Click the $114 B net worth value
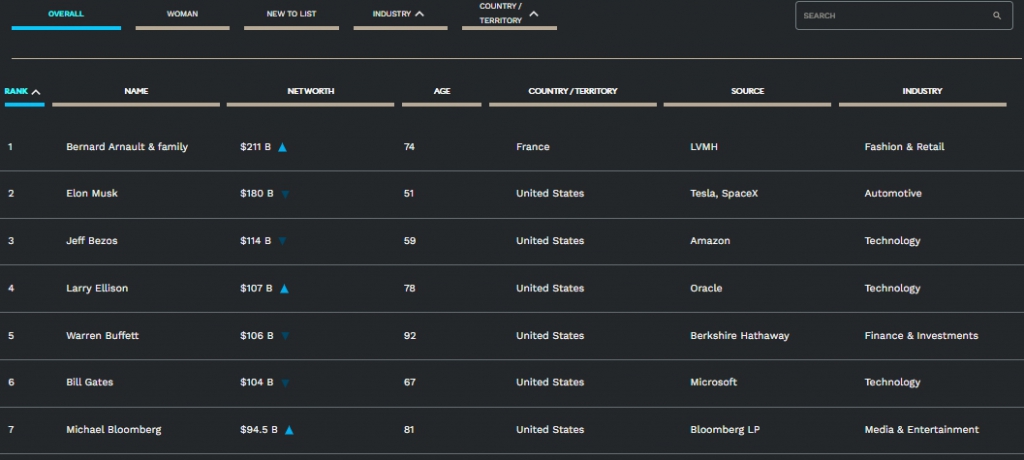This screenshot has height=460, width=1024. [x=255, y=240]
